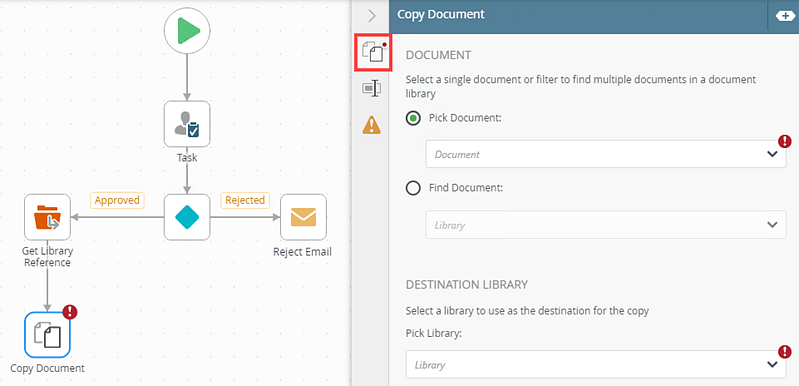
Task: Select the Copy Document workflow step
Action: (47, 334)
